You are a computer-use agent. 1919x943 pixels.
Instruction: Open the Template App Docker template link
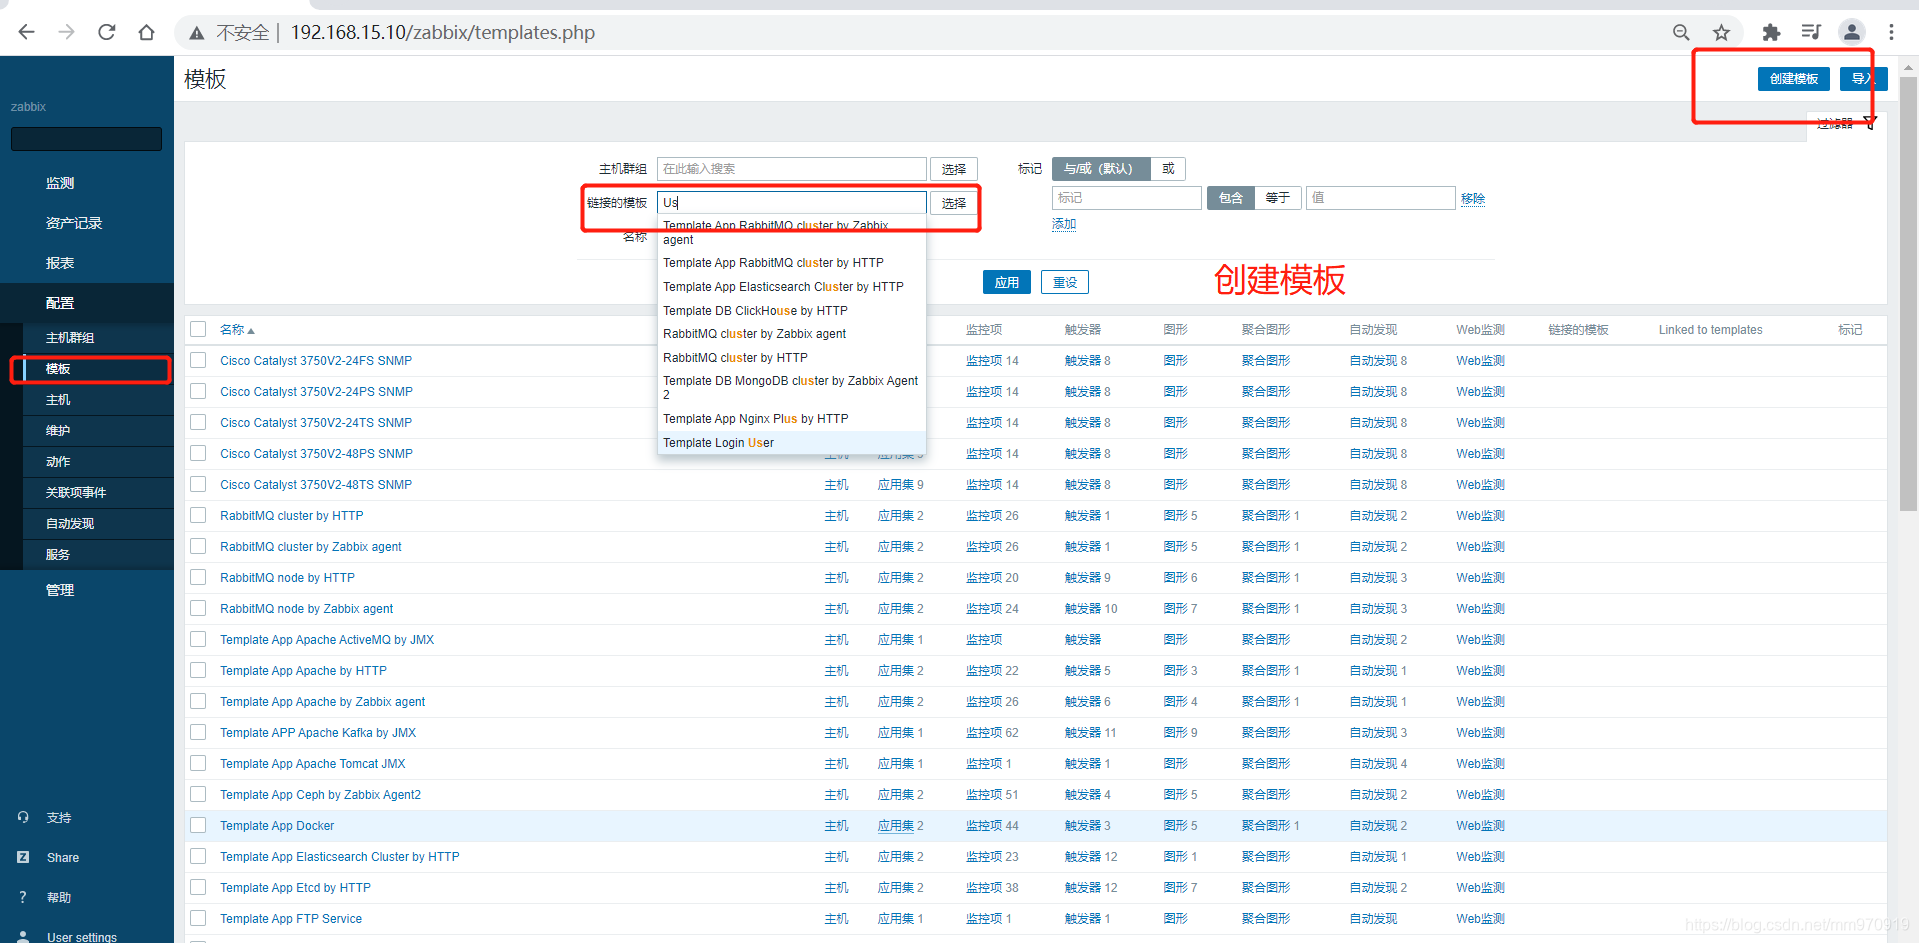click(x=277, y=826)
